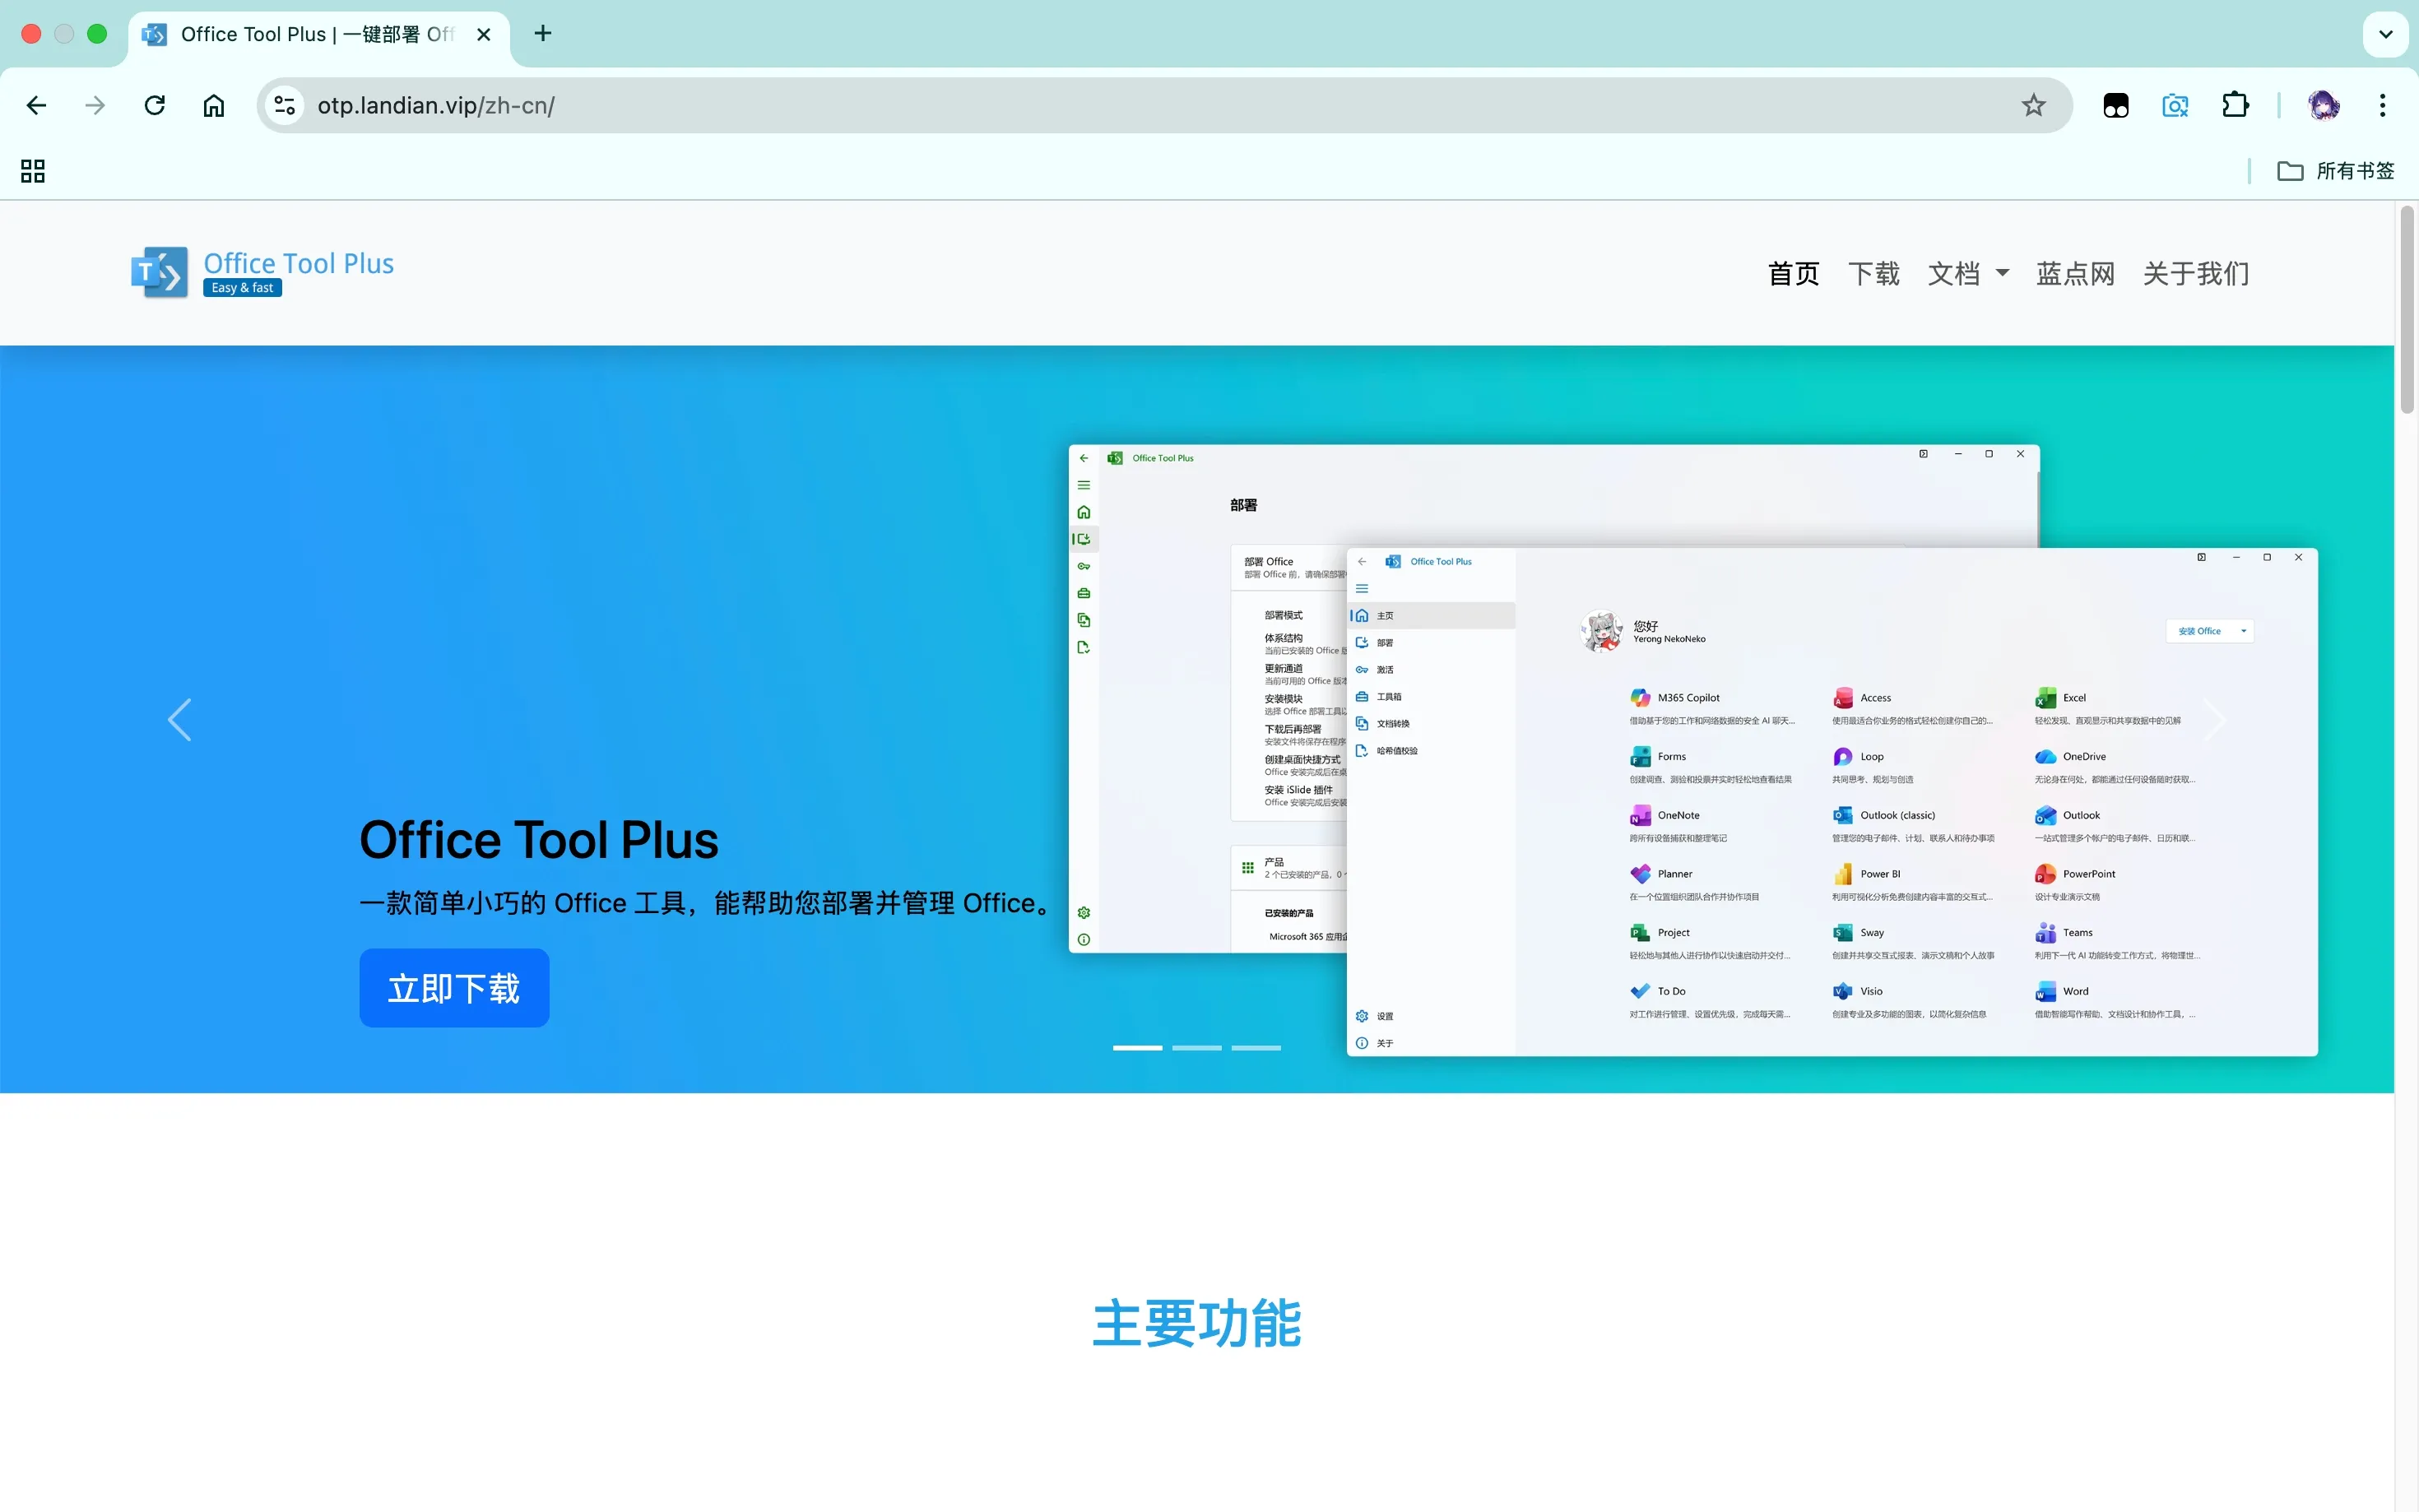Bookmark this page with the star icon

point(2033,106)
